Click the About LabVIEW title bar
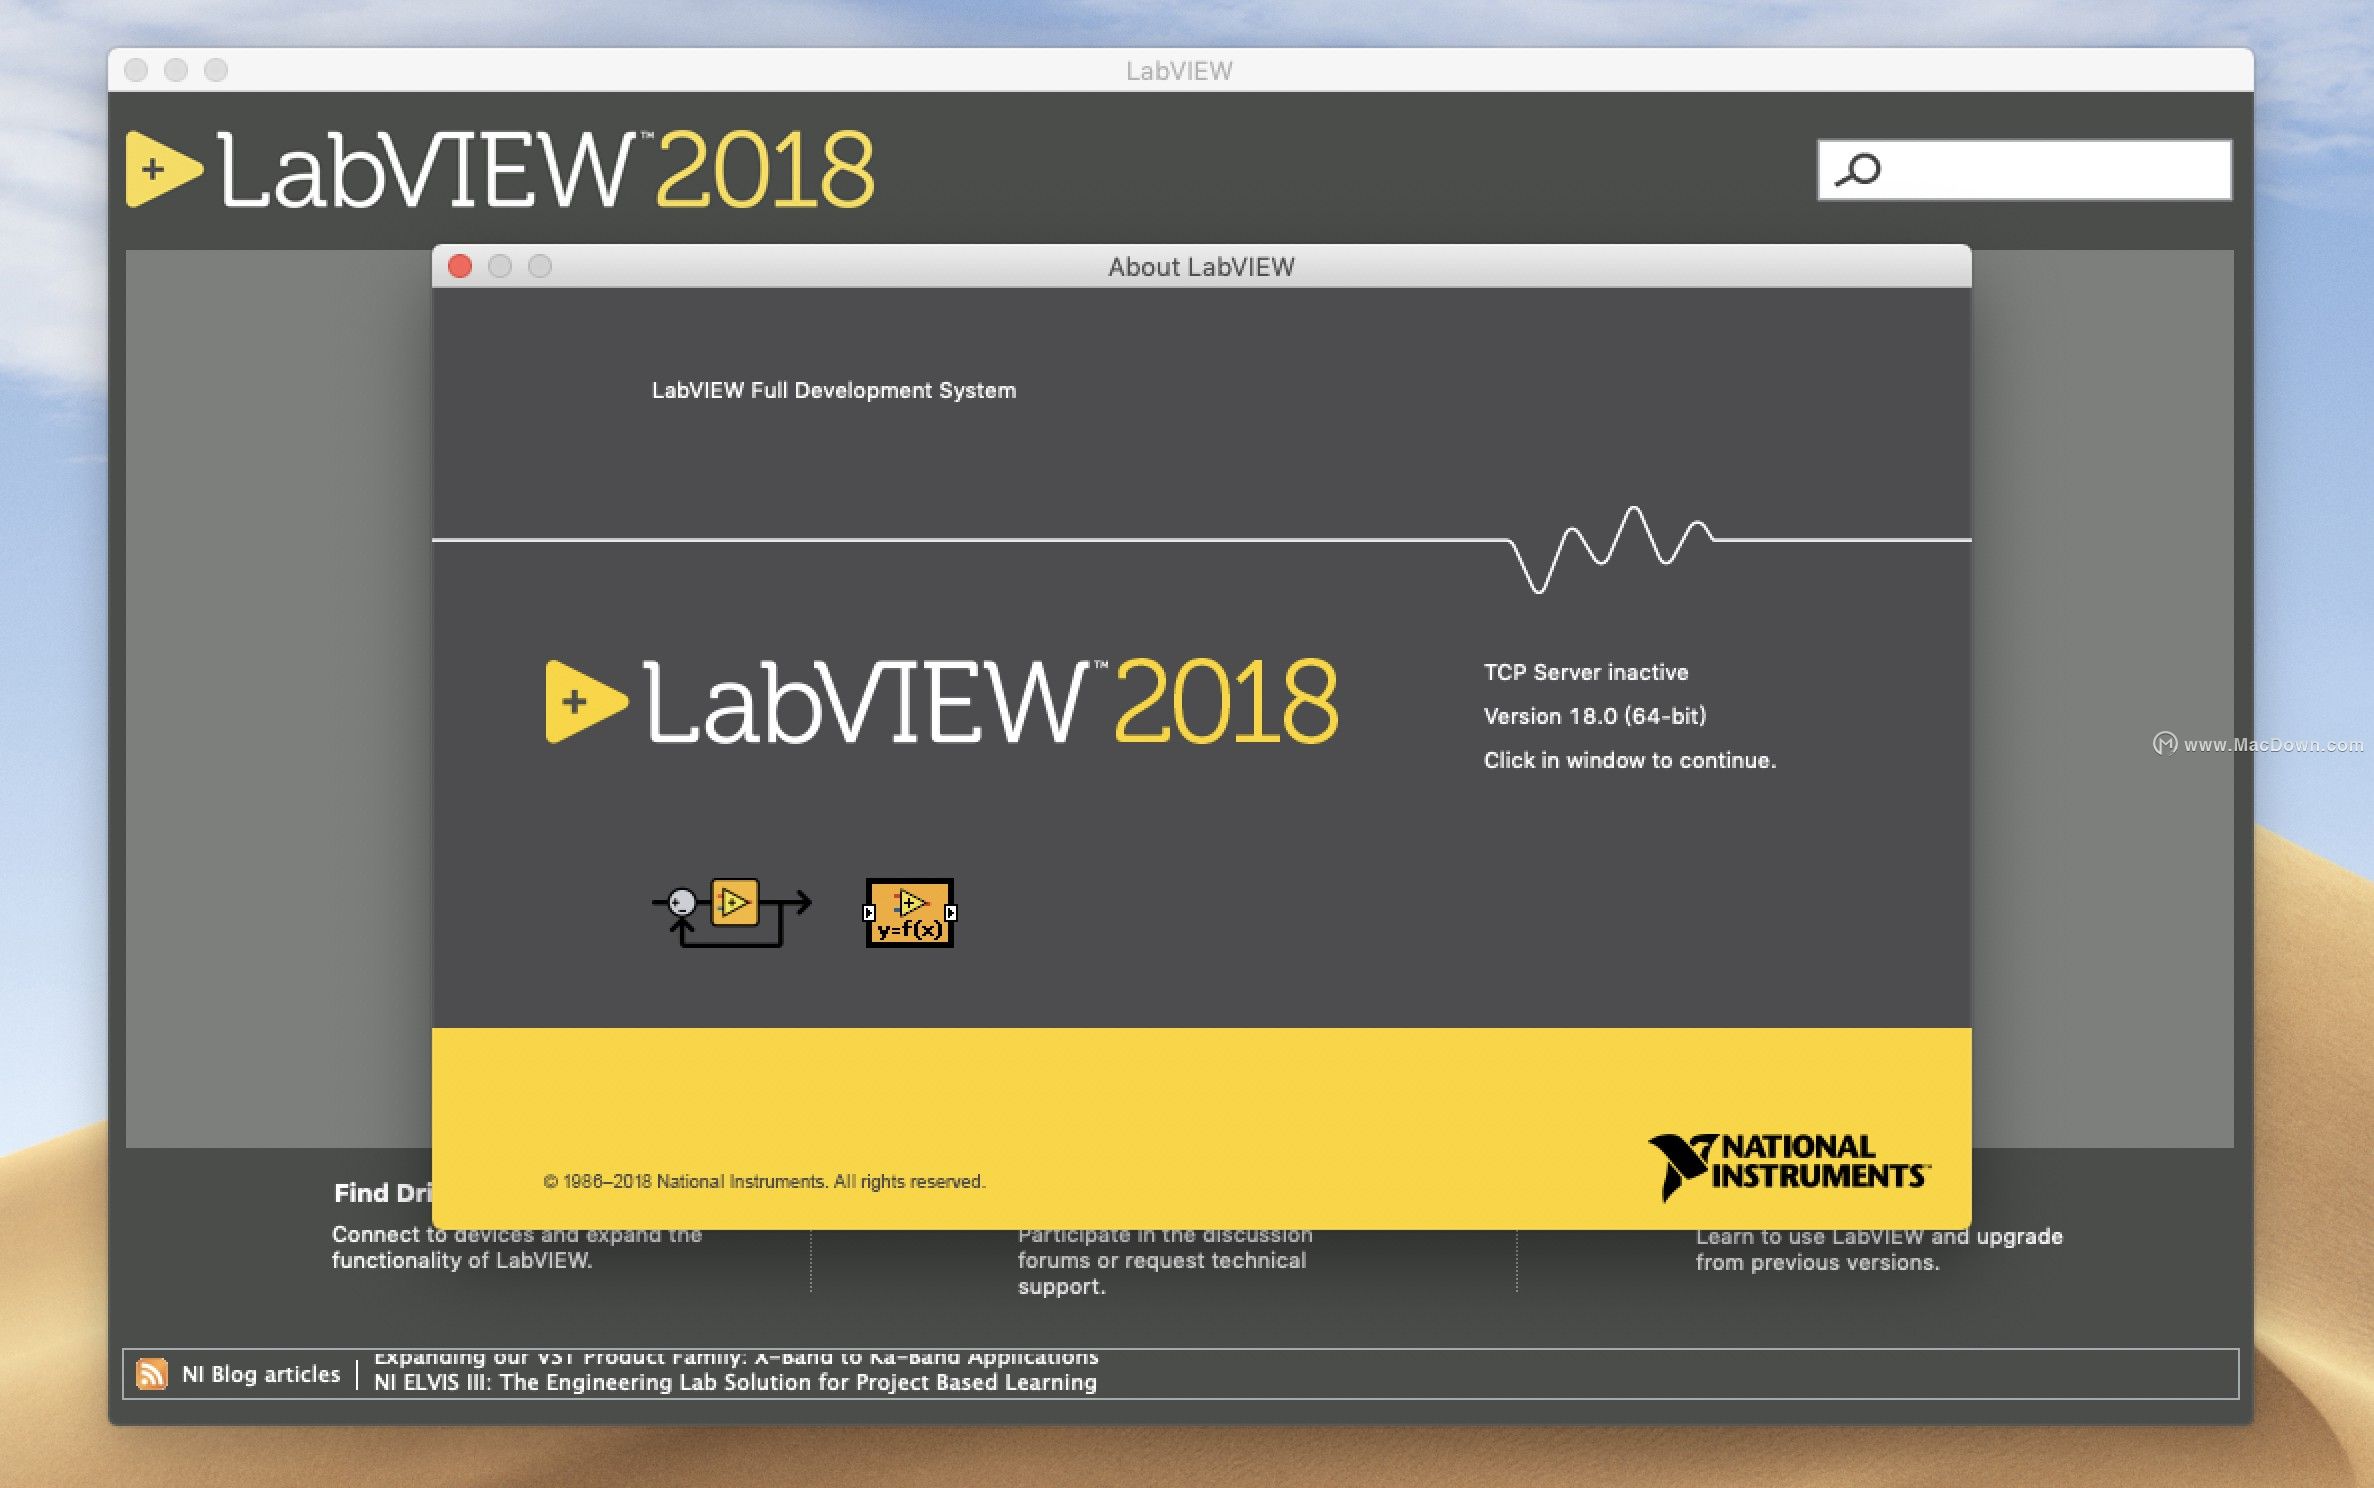2374x1488 pixels. click(1201, 266)
